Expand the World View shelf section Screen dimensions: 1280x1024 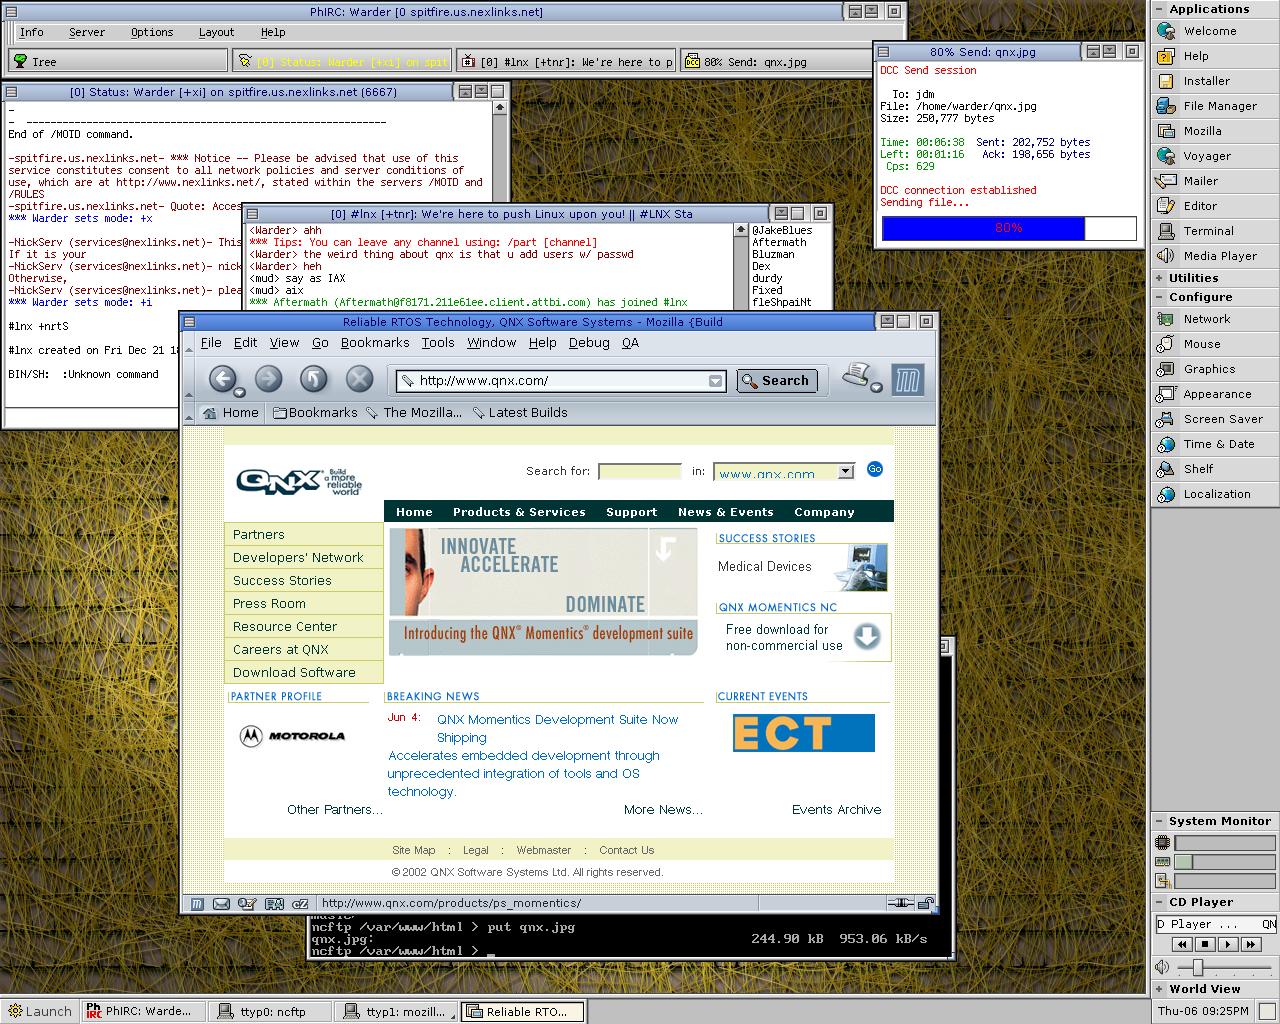(1160, 989)
